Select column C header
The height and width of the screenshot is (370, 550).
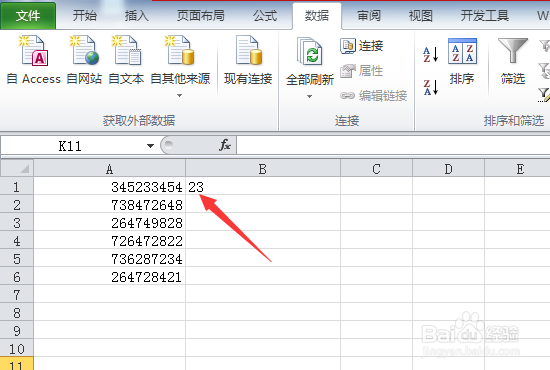pos(376,169)
